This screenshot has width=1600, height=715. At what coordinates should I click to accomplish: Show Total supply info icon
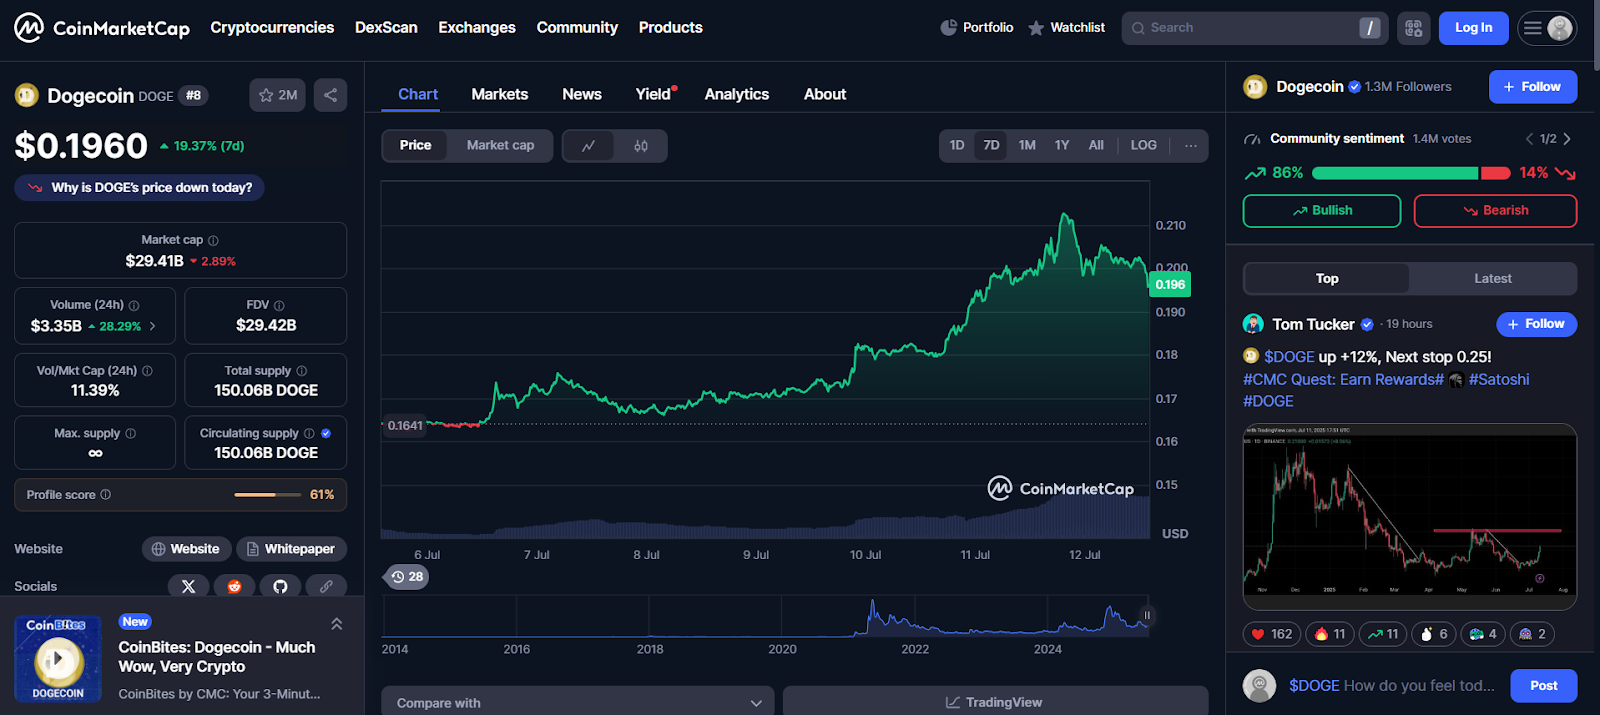tap(302, 371)
